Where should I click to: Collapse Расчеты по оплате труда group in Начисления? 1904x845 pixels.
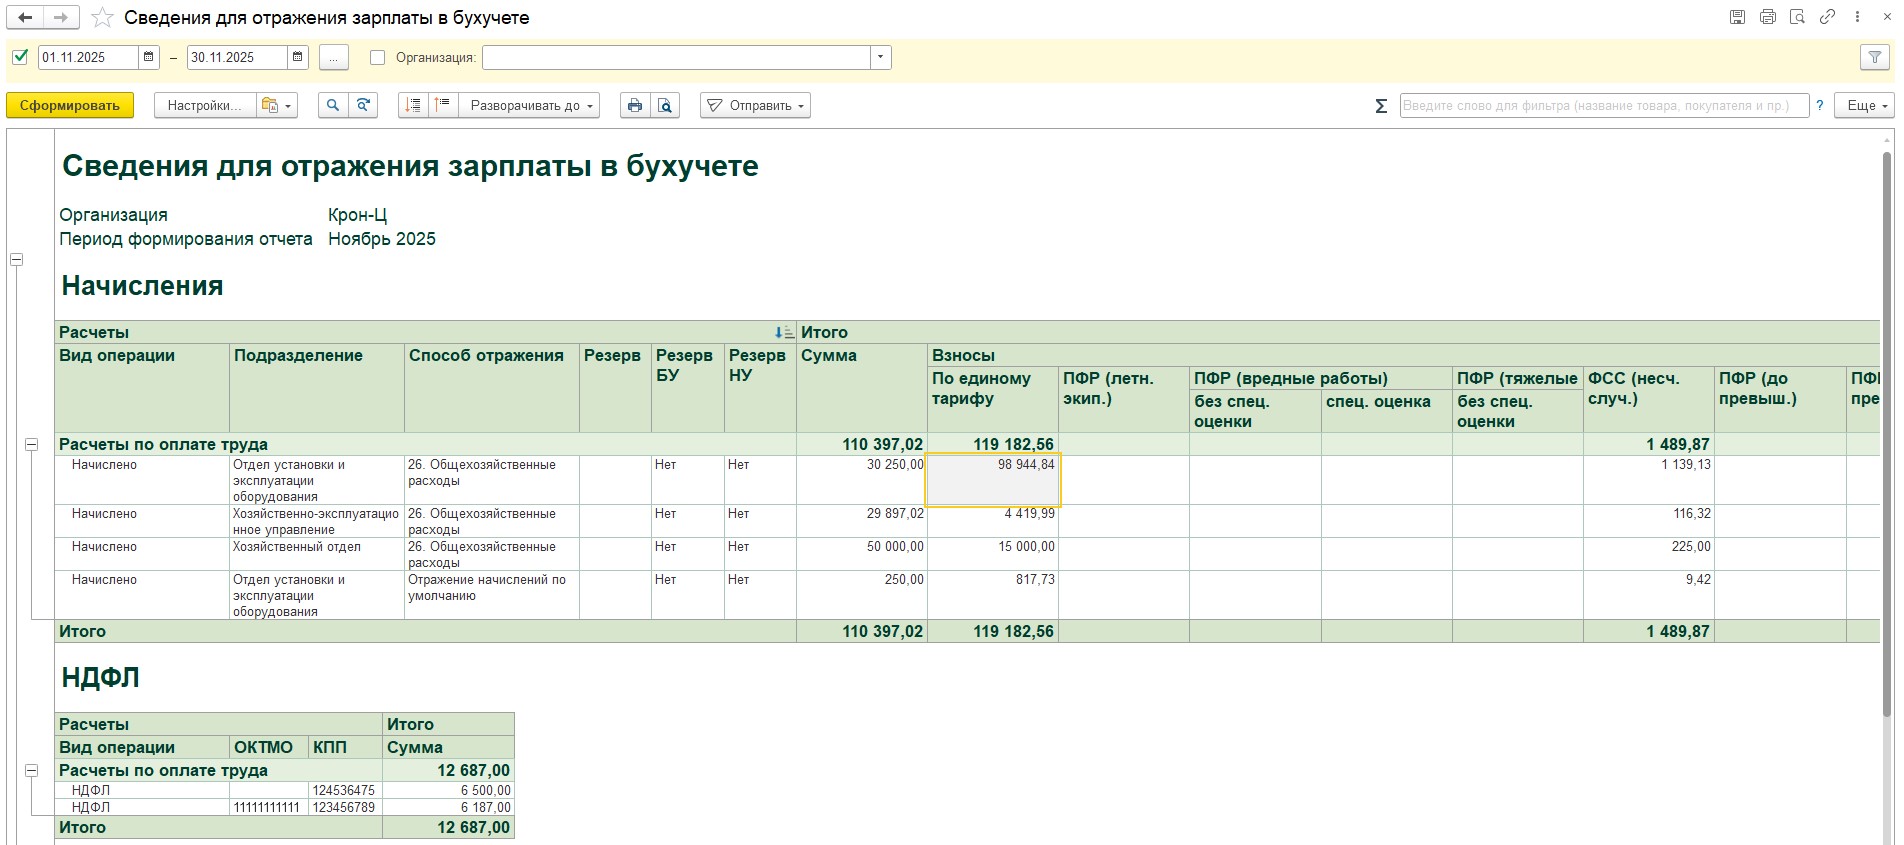31,444
